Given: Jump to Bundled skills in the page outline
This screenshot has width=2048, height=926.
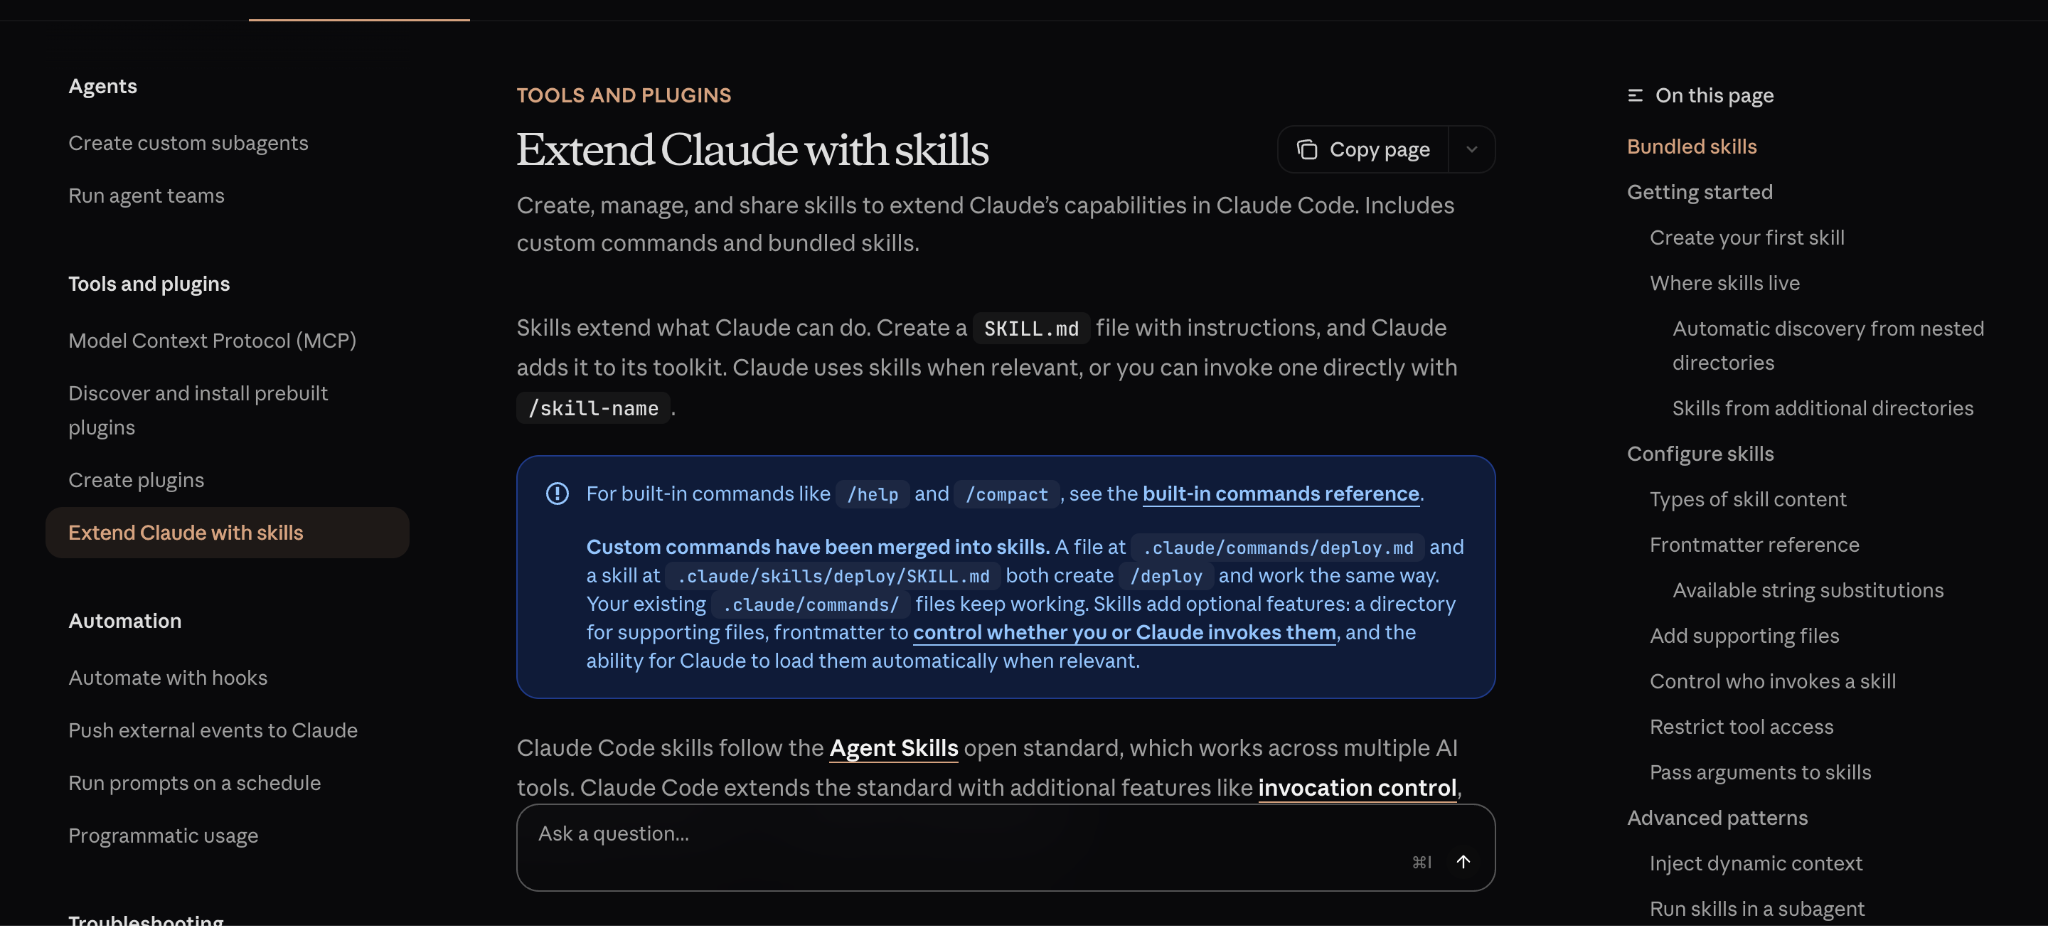Looking at the screenshot, I should click(x=1691, y=146).
